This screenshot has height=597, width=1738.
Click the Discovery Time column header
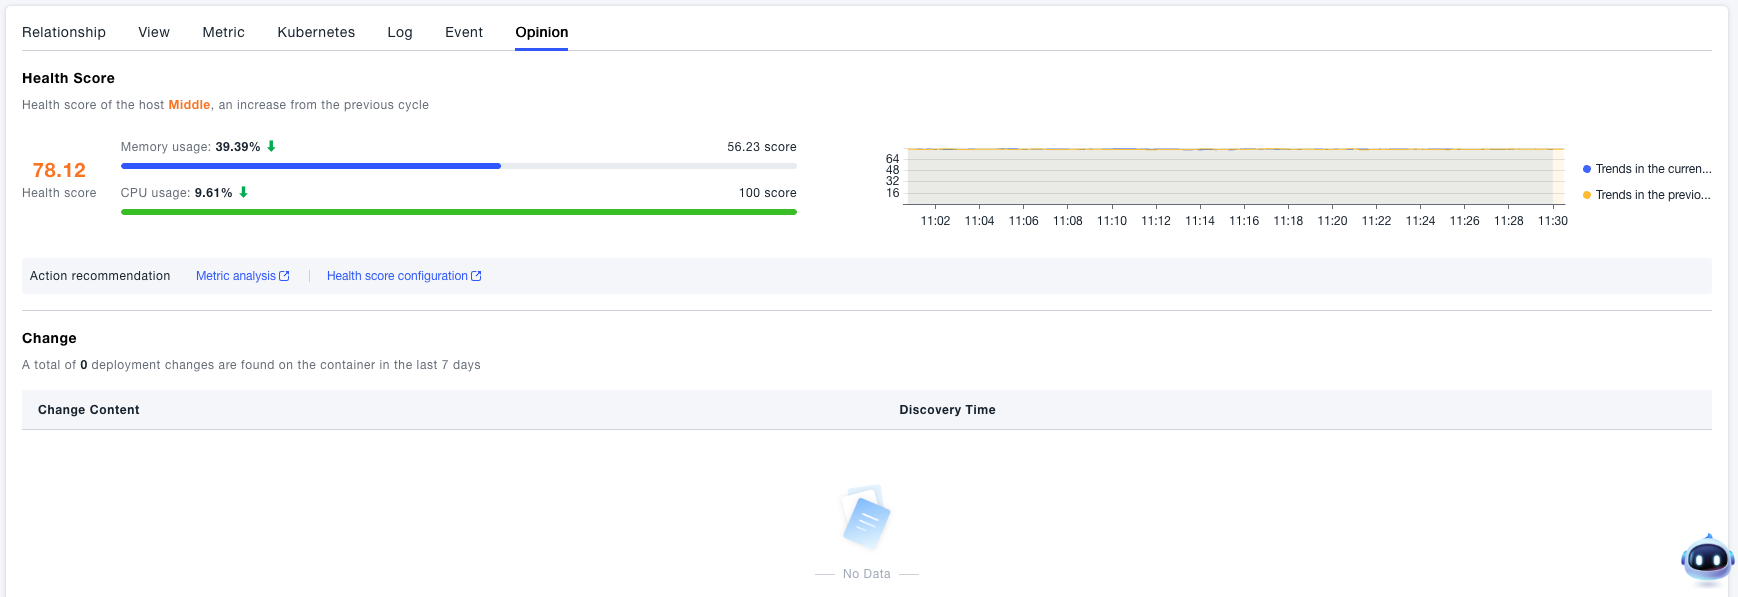click(x=947, y=410)
